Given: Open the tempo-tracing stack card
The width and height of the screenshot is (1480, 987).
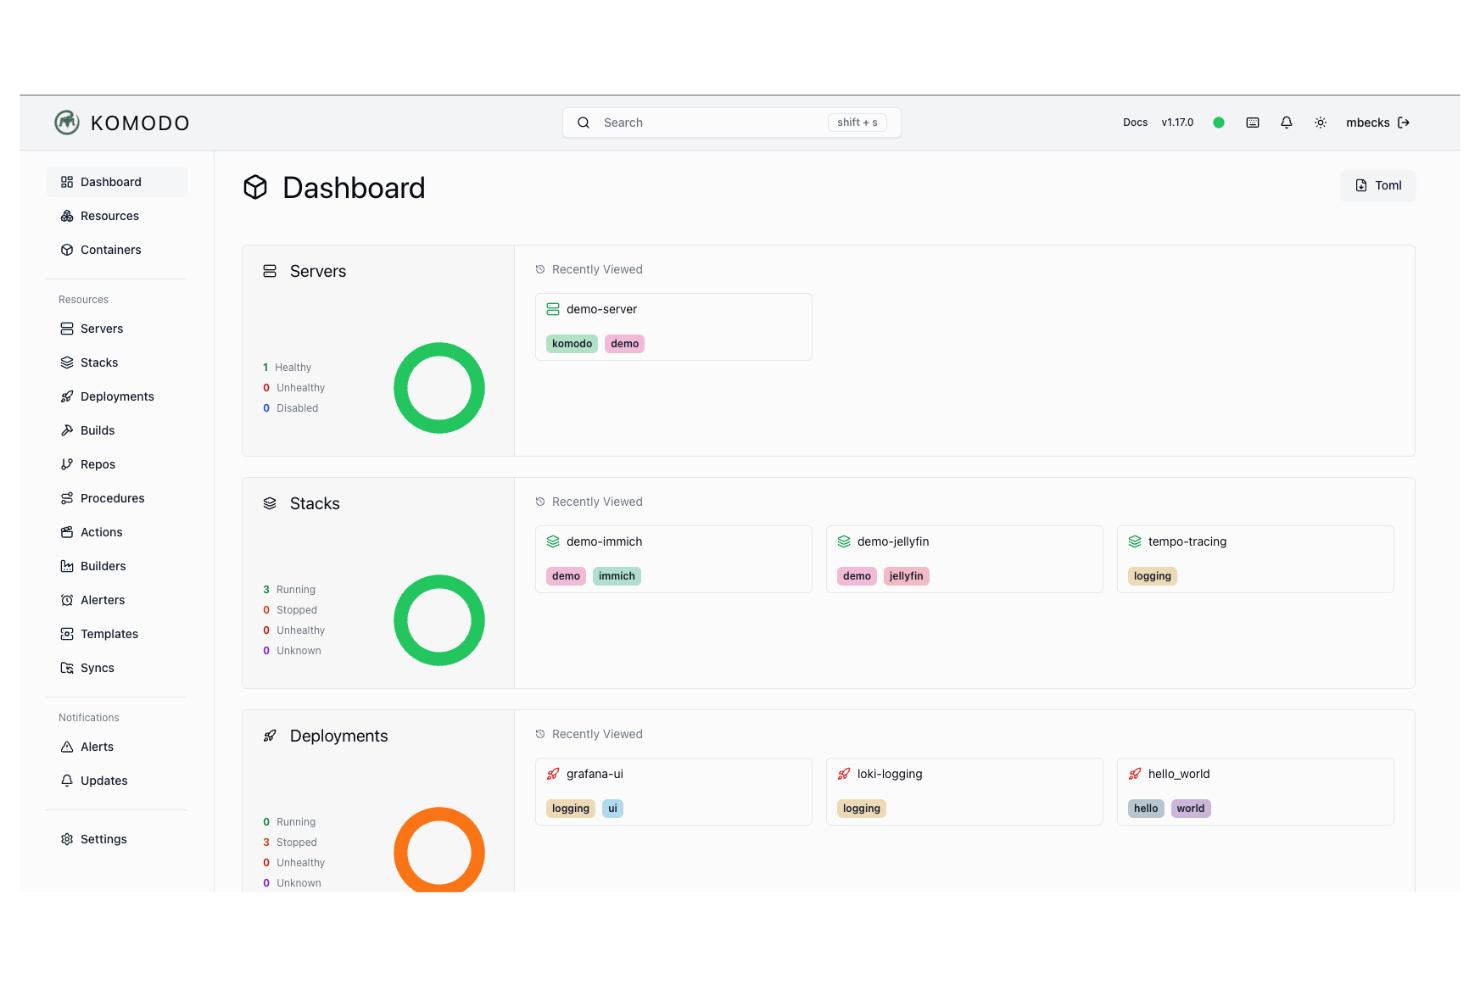Looking at the screenshot, I should (x=1255, y=558).
